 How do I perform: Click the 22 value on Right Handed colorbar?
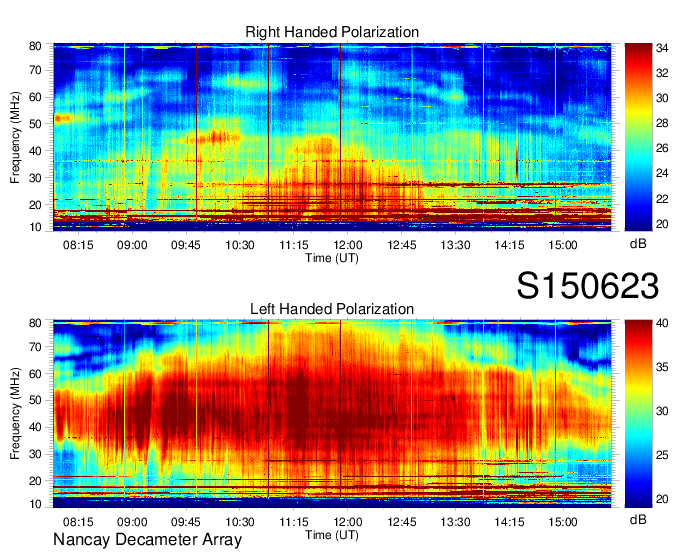[x=662, y=199]
